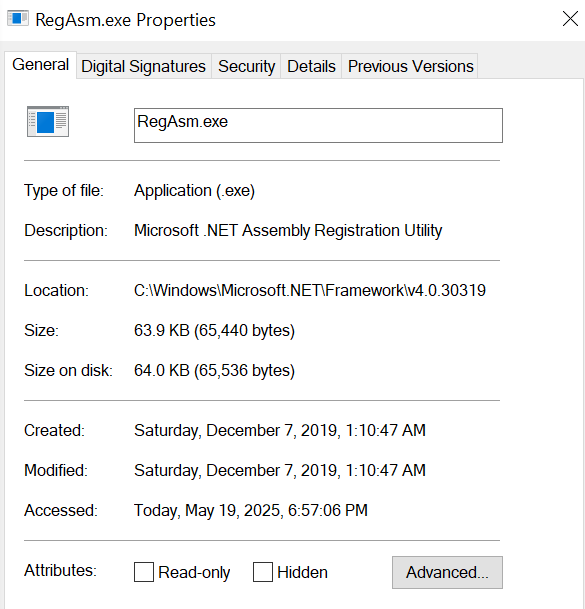Click the Created date value

pyautogui.click(x=280, y=430)
